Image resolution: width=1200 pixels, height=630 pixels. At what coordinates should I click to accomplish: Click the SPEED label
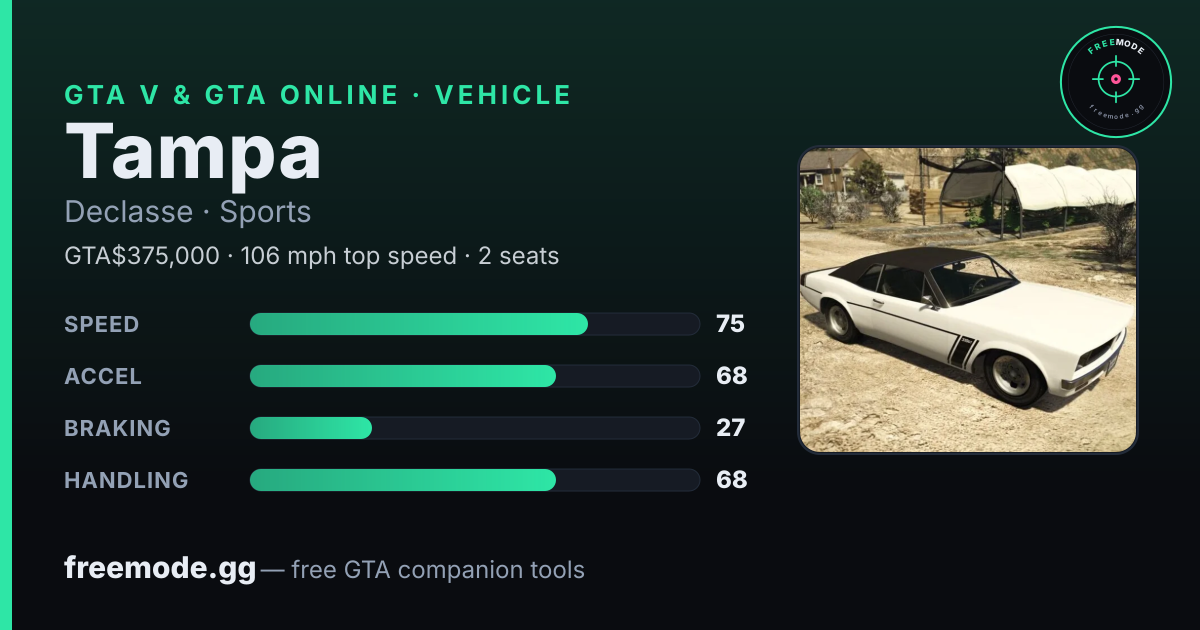[102, 324]
